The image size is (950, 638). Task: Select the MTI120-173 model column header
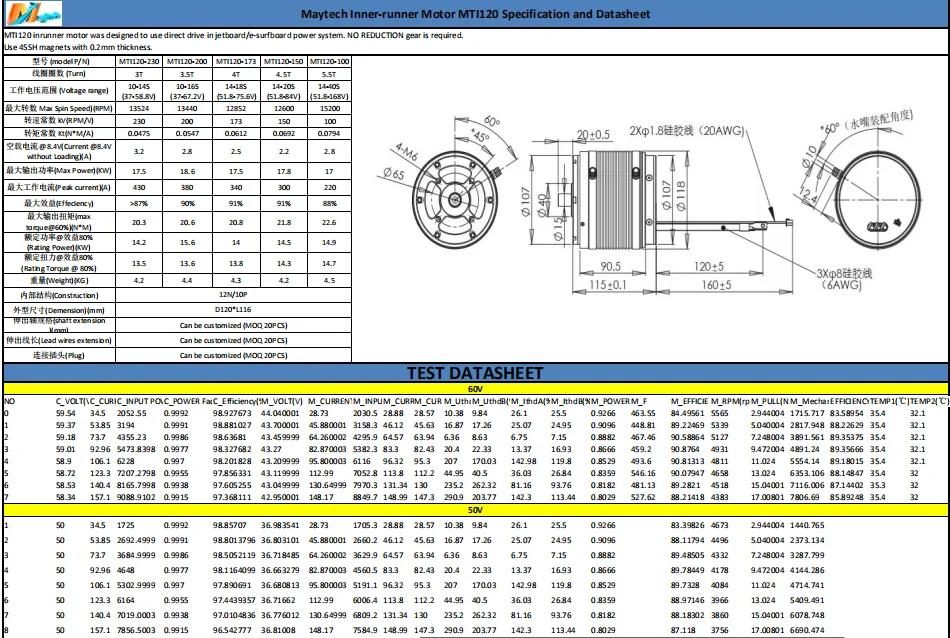coord(236,61)
